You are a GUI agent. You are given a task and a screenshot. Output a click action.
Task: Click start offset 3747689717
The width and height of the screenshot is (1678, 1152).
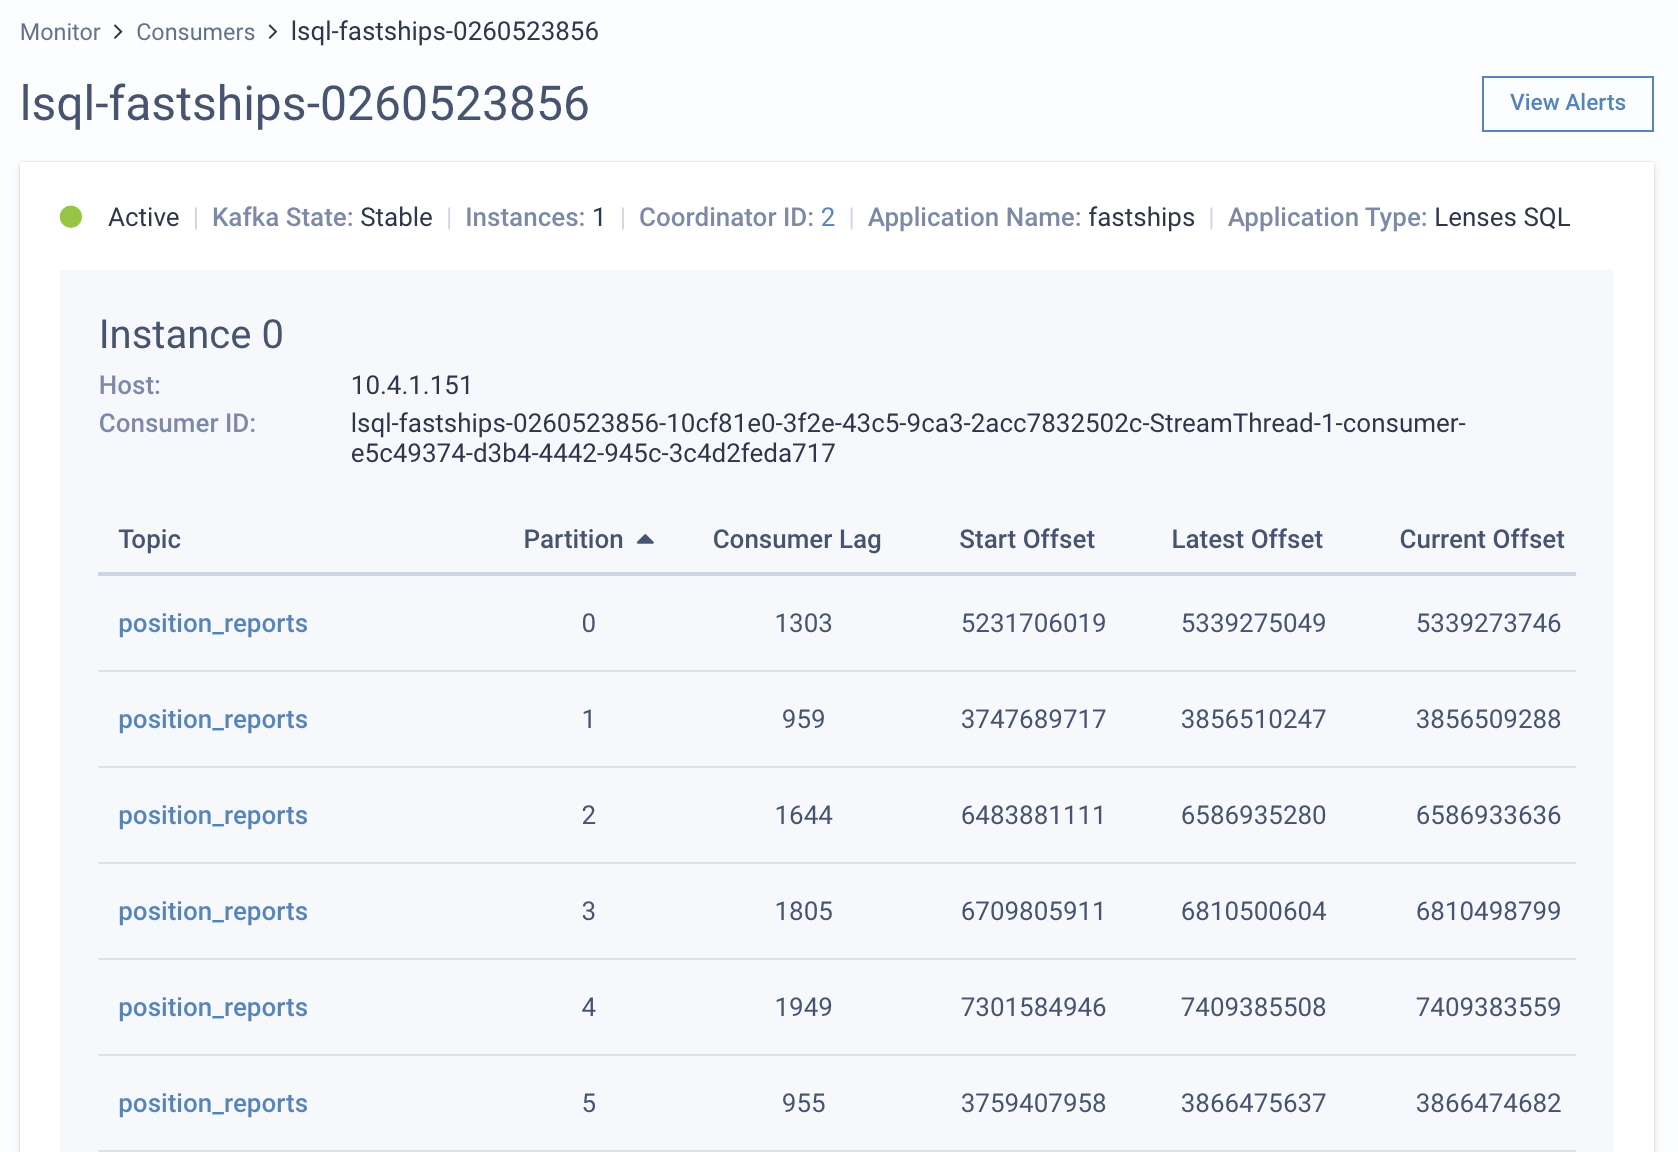[1033, 719]
